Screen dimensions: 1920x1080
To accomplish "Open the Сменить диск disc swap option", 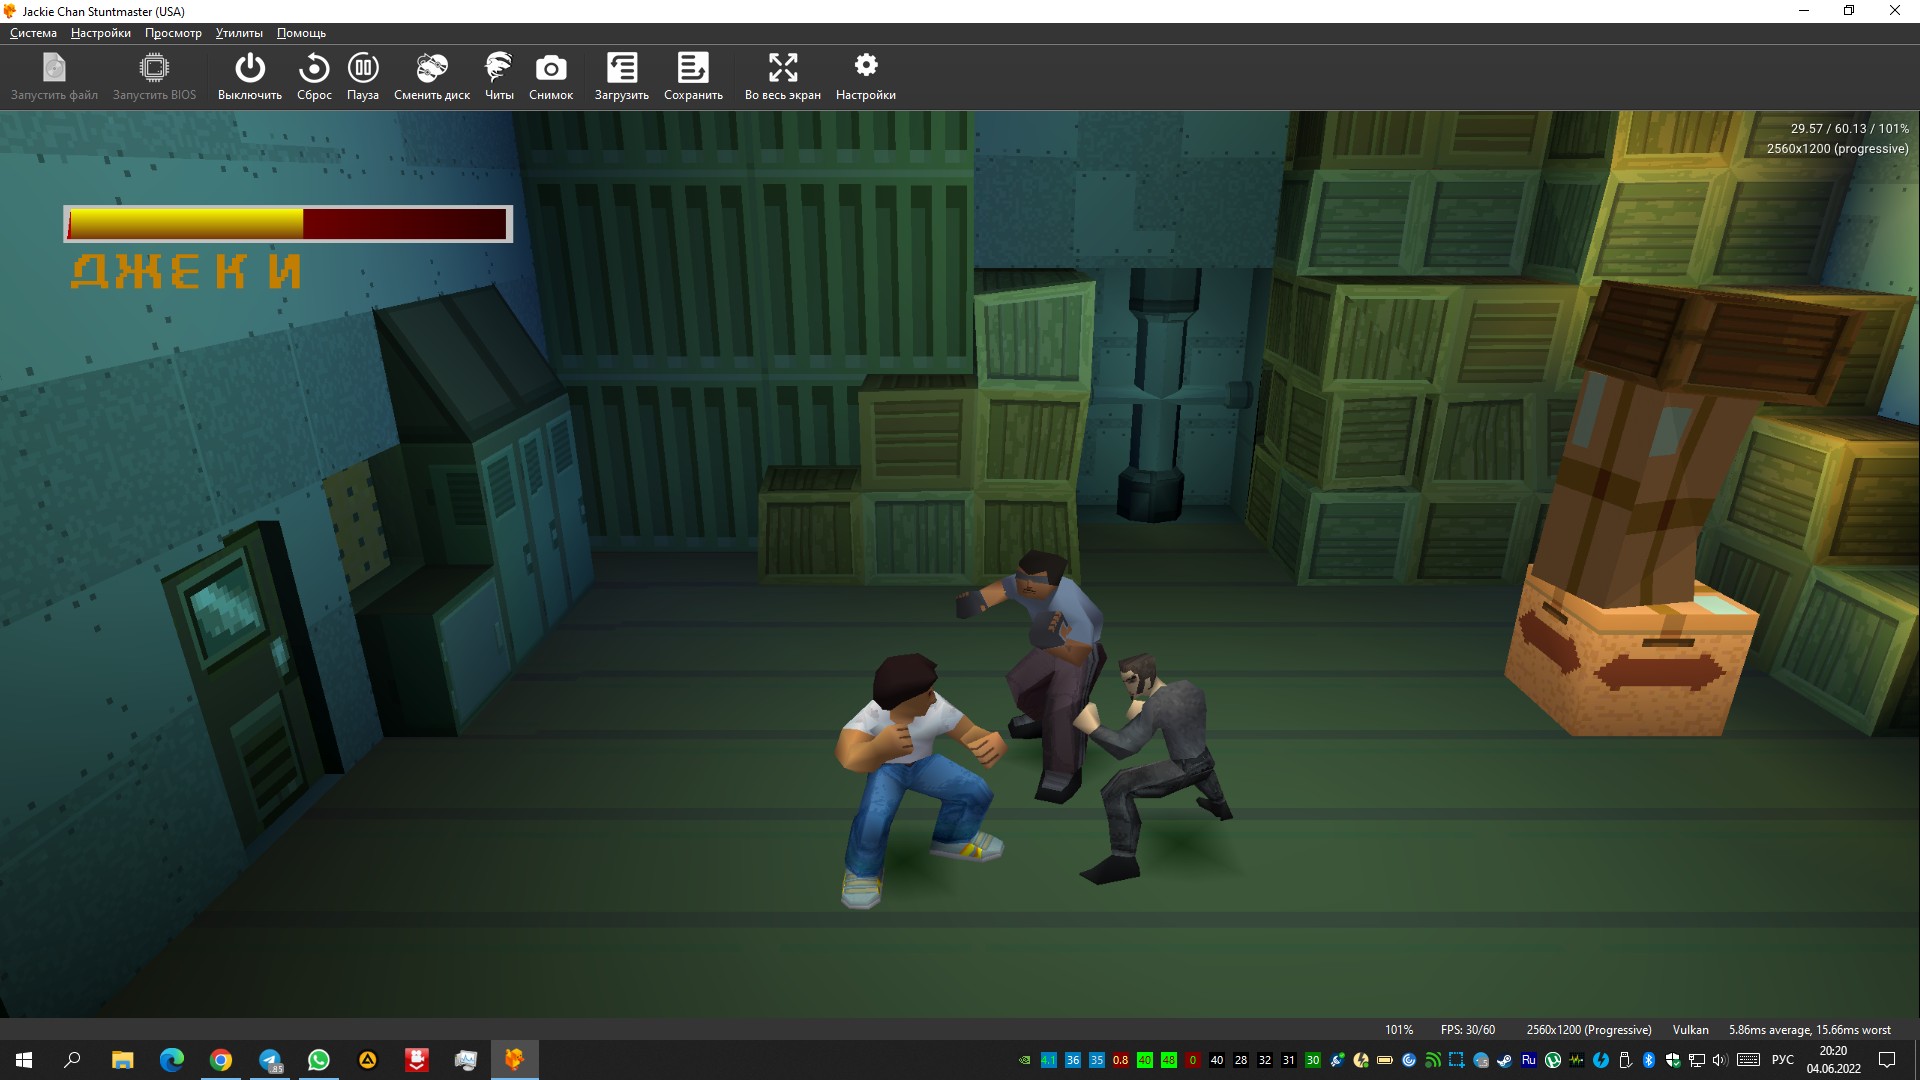I will 432,77.
